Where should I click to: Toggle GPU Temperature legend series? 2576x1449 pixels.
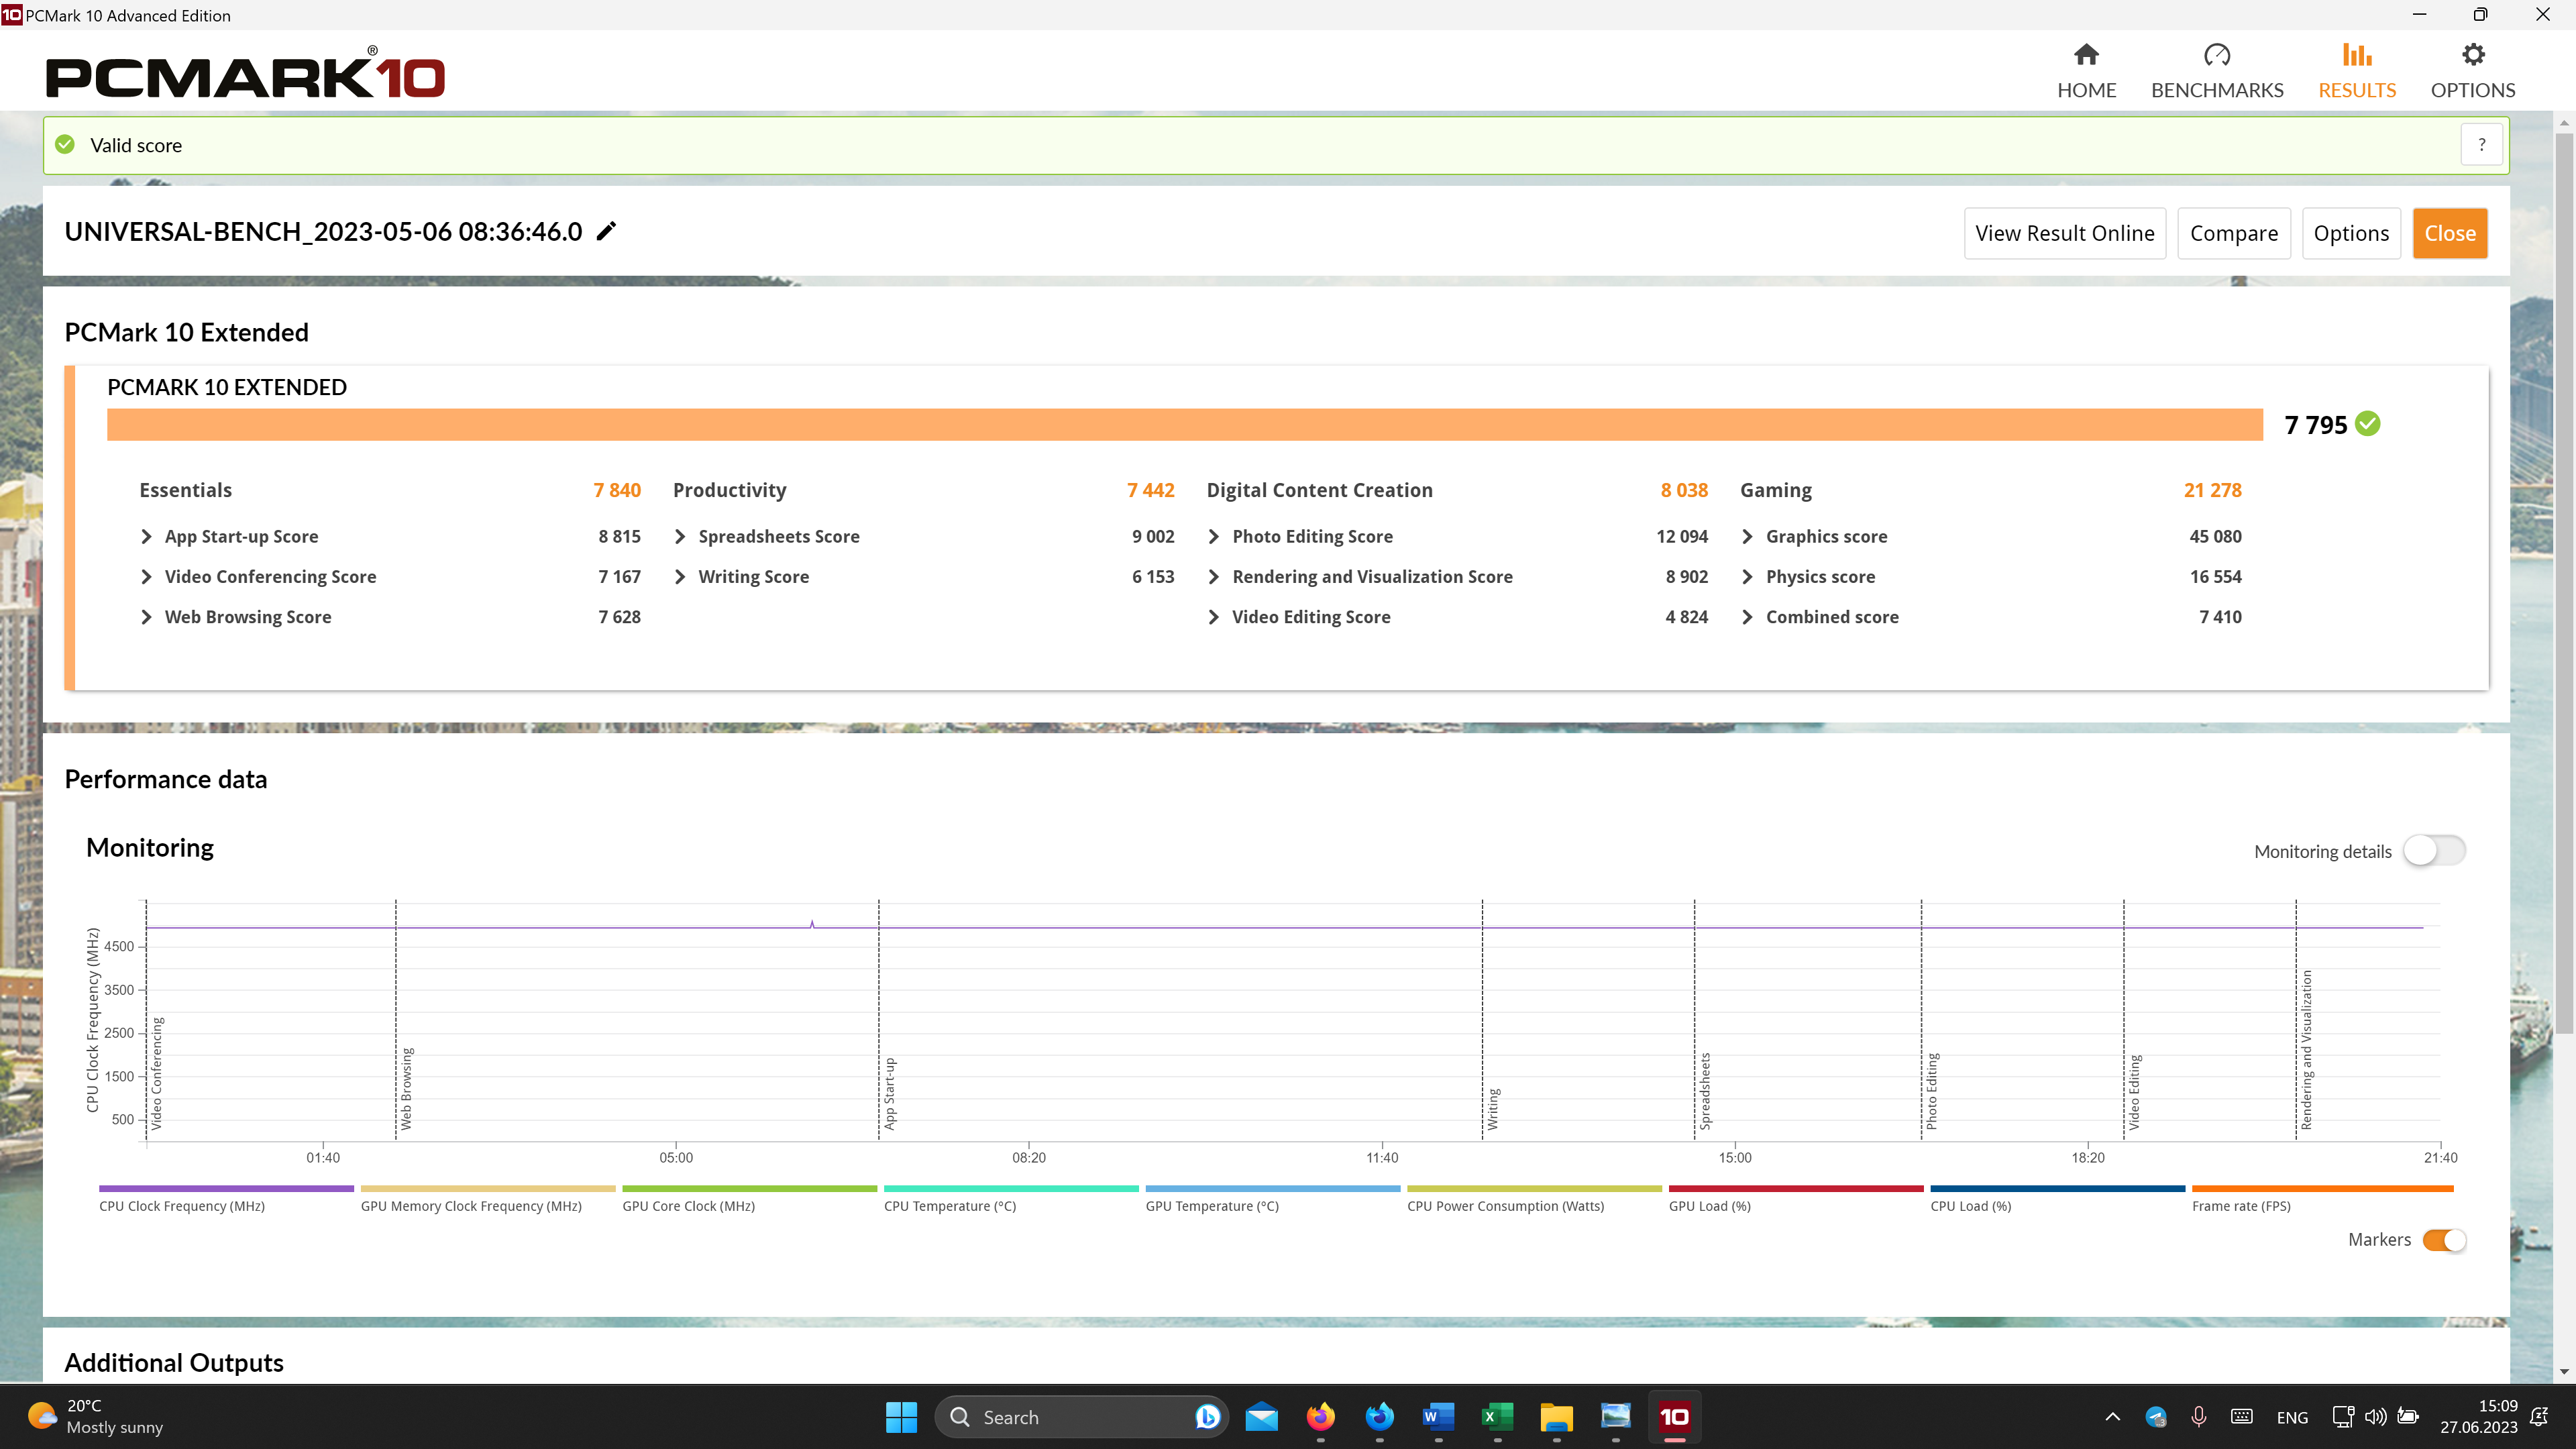1273,1199
